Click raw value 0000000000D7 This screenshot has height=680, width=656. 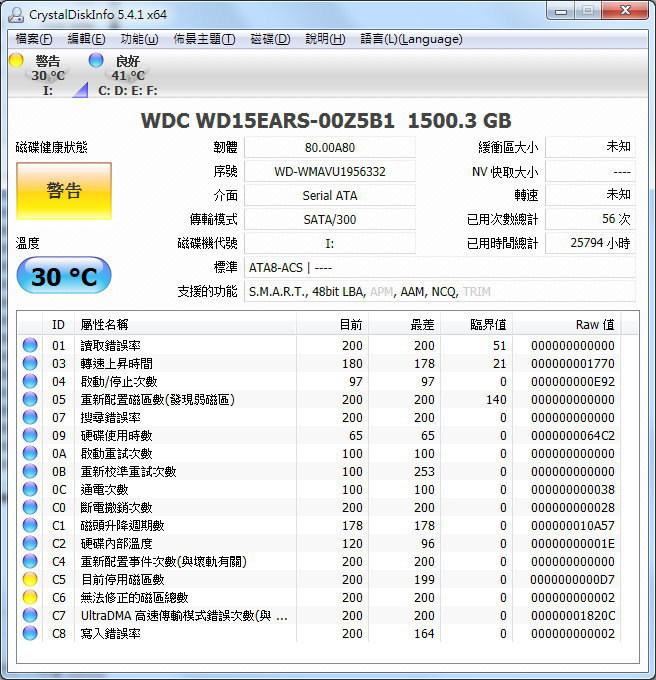(x=573, y=579)
